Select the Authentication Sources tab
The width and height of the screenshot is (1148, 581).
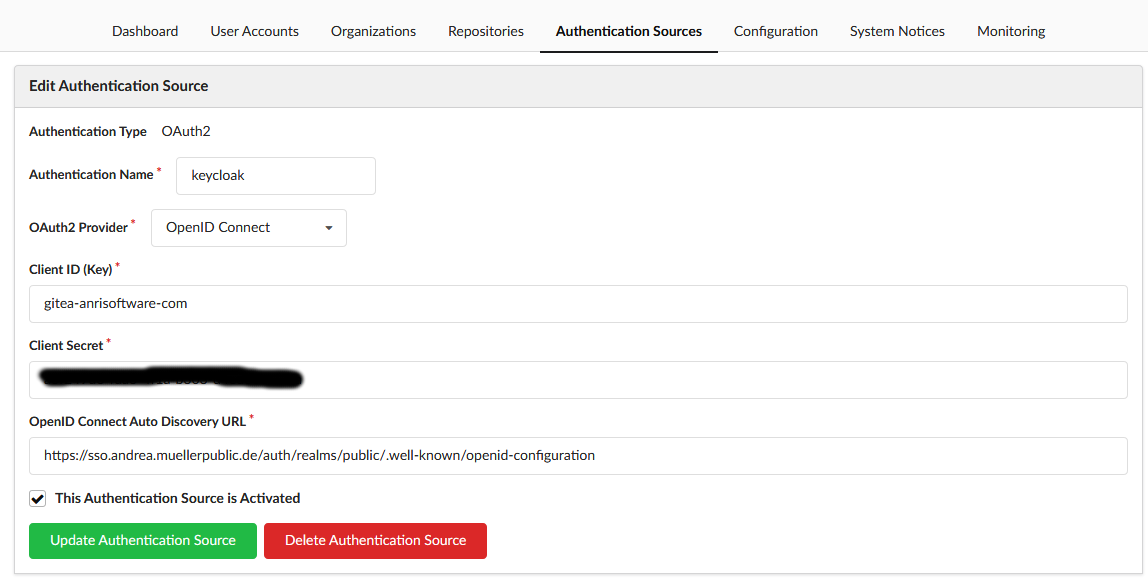point(629,31)
